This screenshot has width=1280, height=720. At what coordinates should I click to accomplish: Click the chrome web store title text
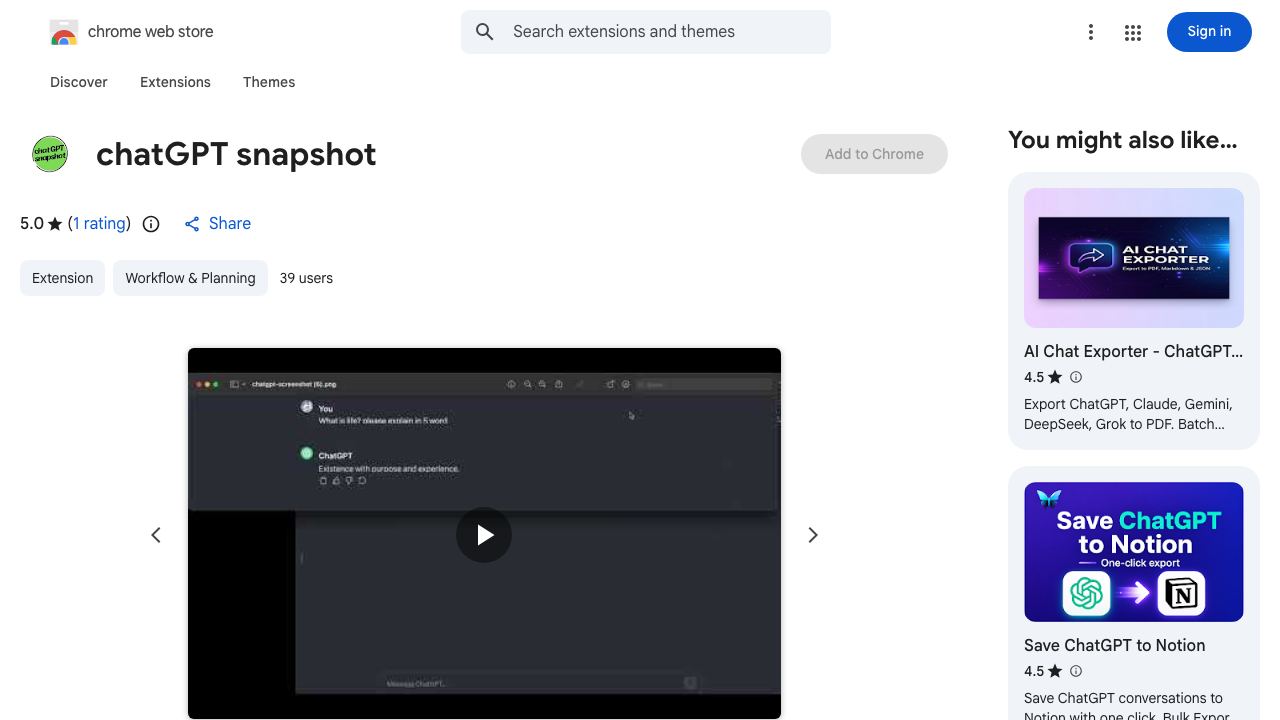(151, 32)
